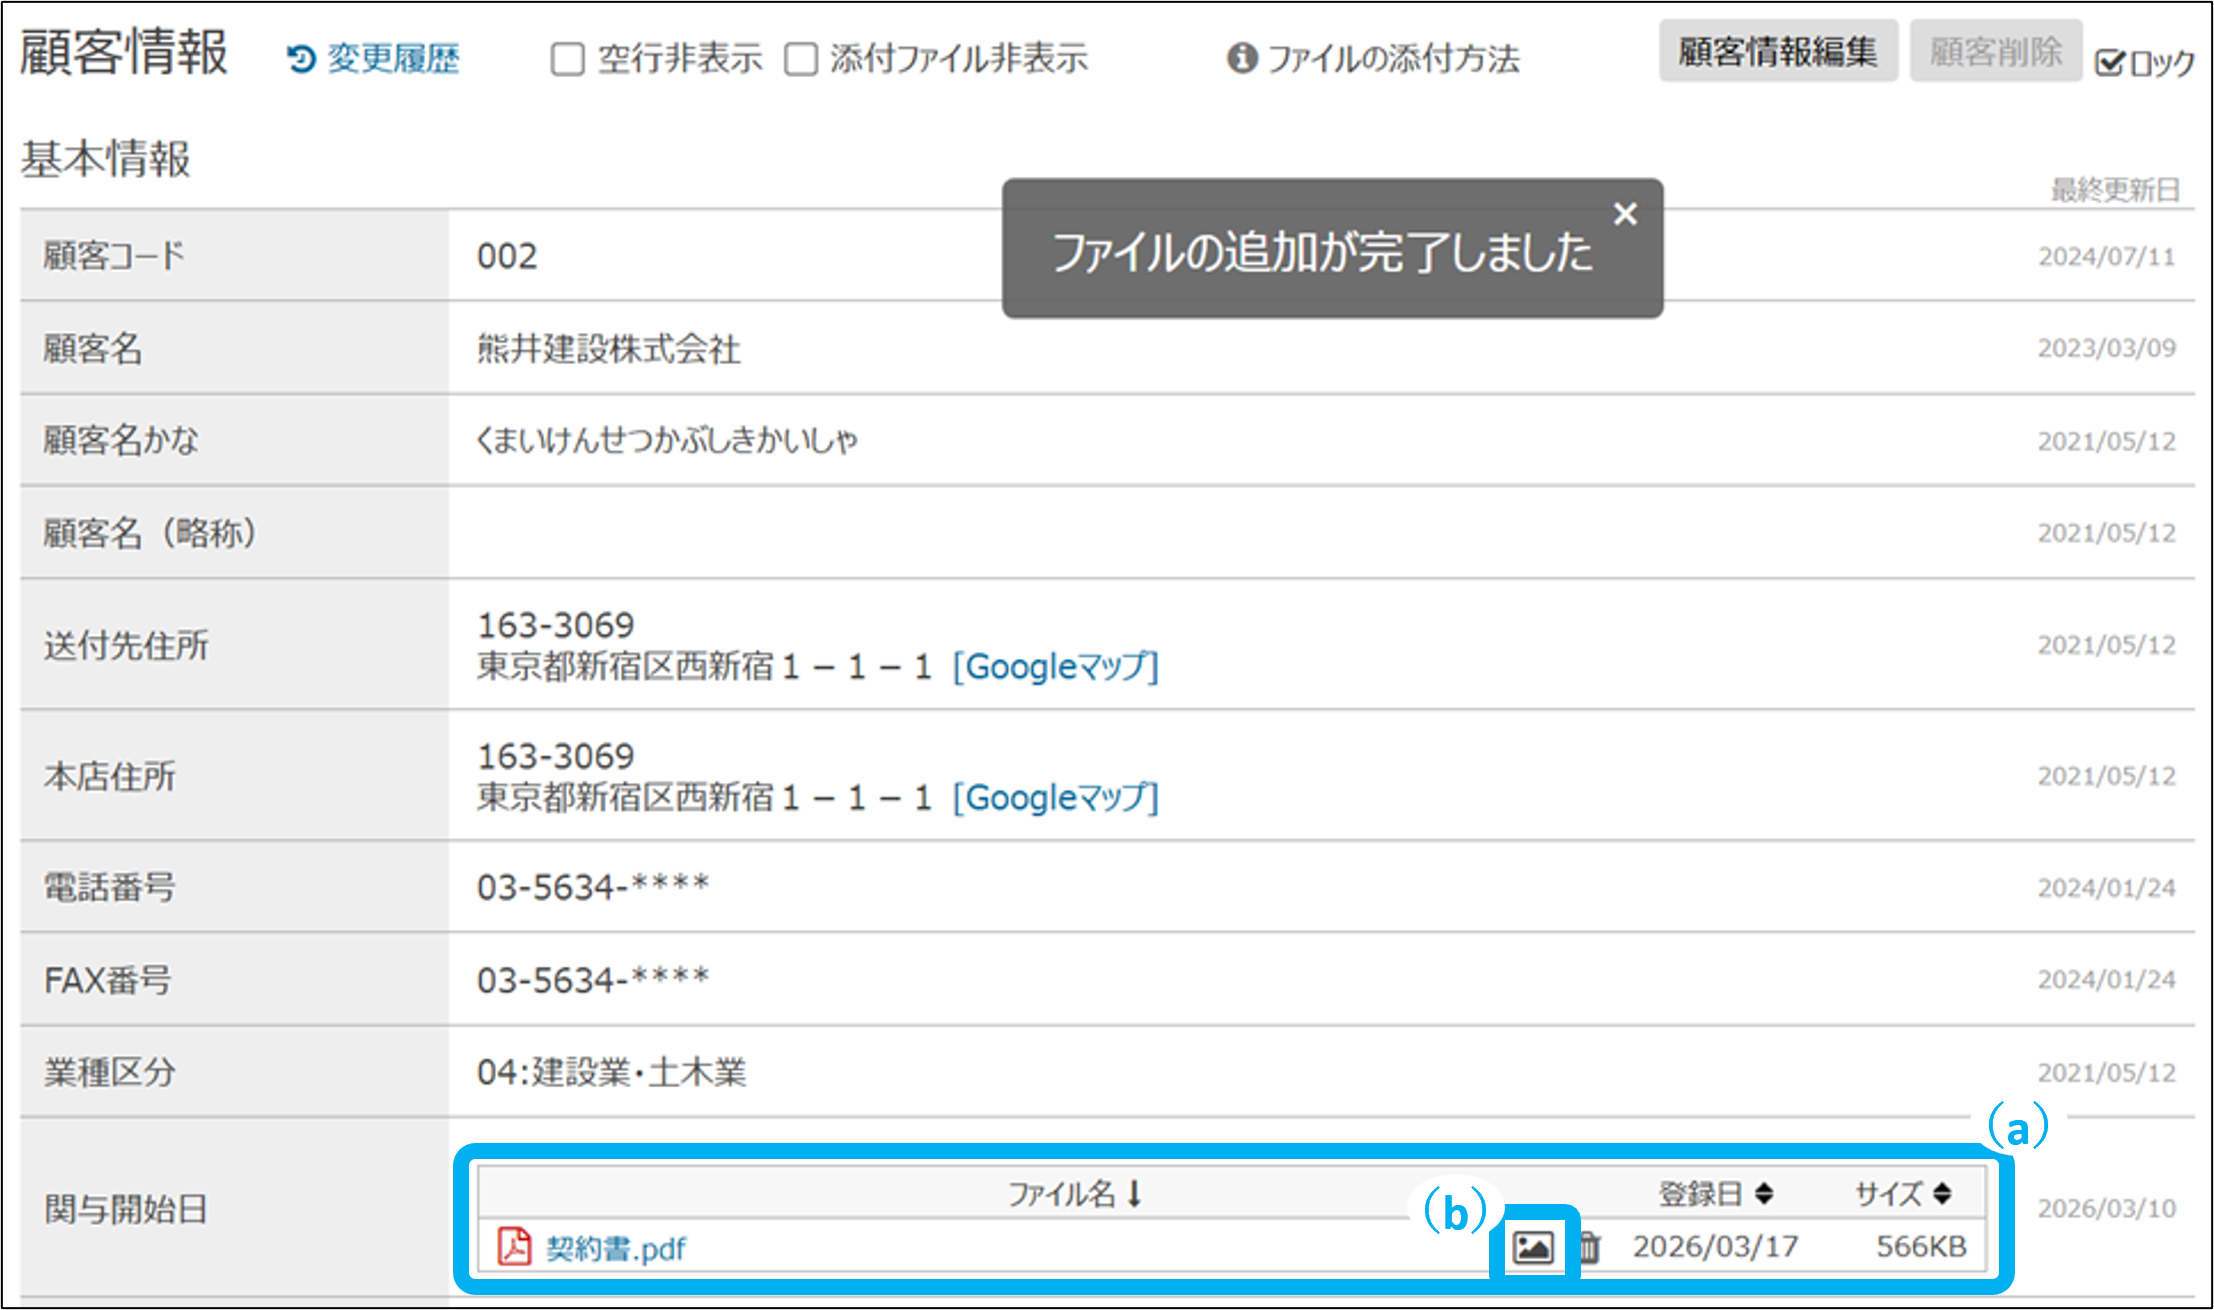The height and width of the screenshot is (1310, 2214).
Task: Click the 顧客削除 button
Action: (x=1995, y=51)
